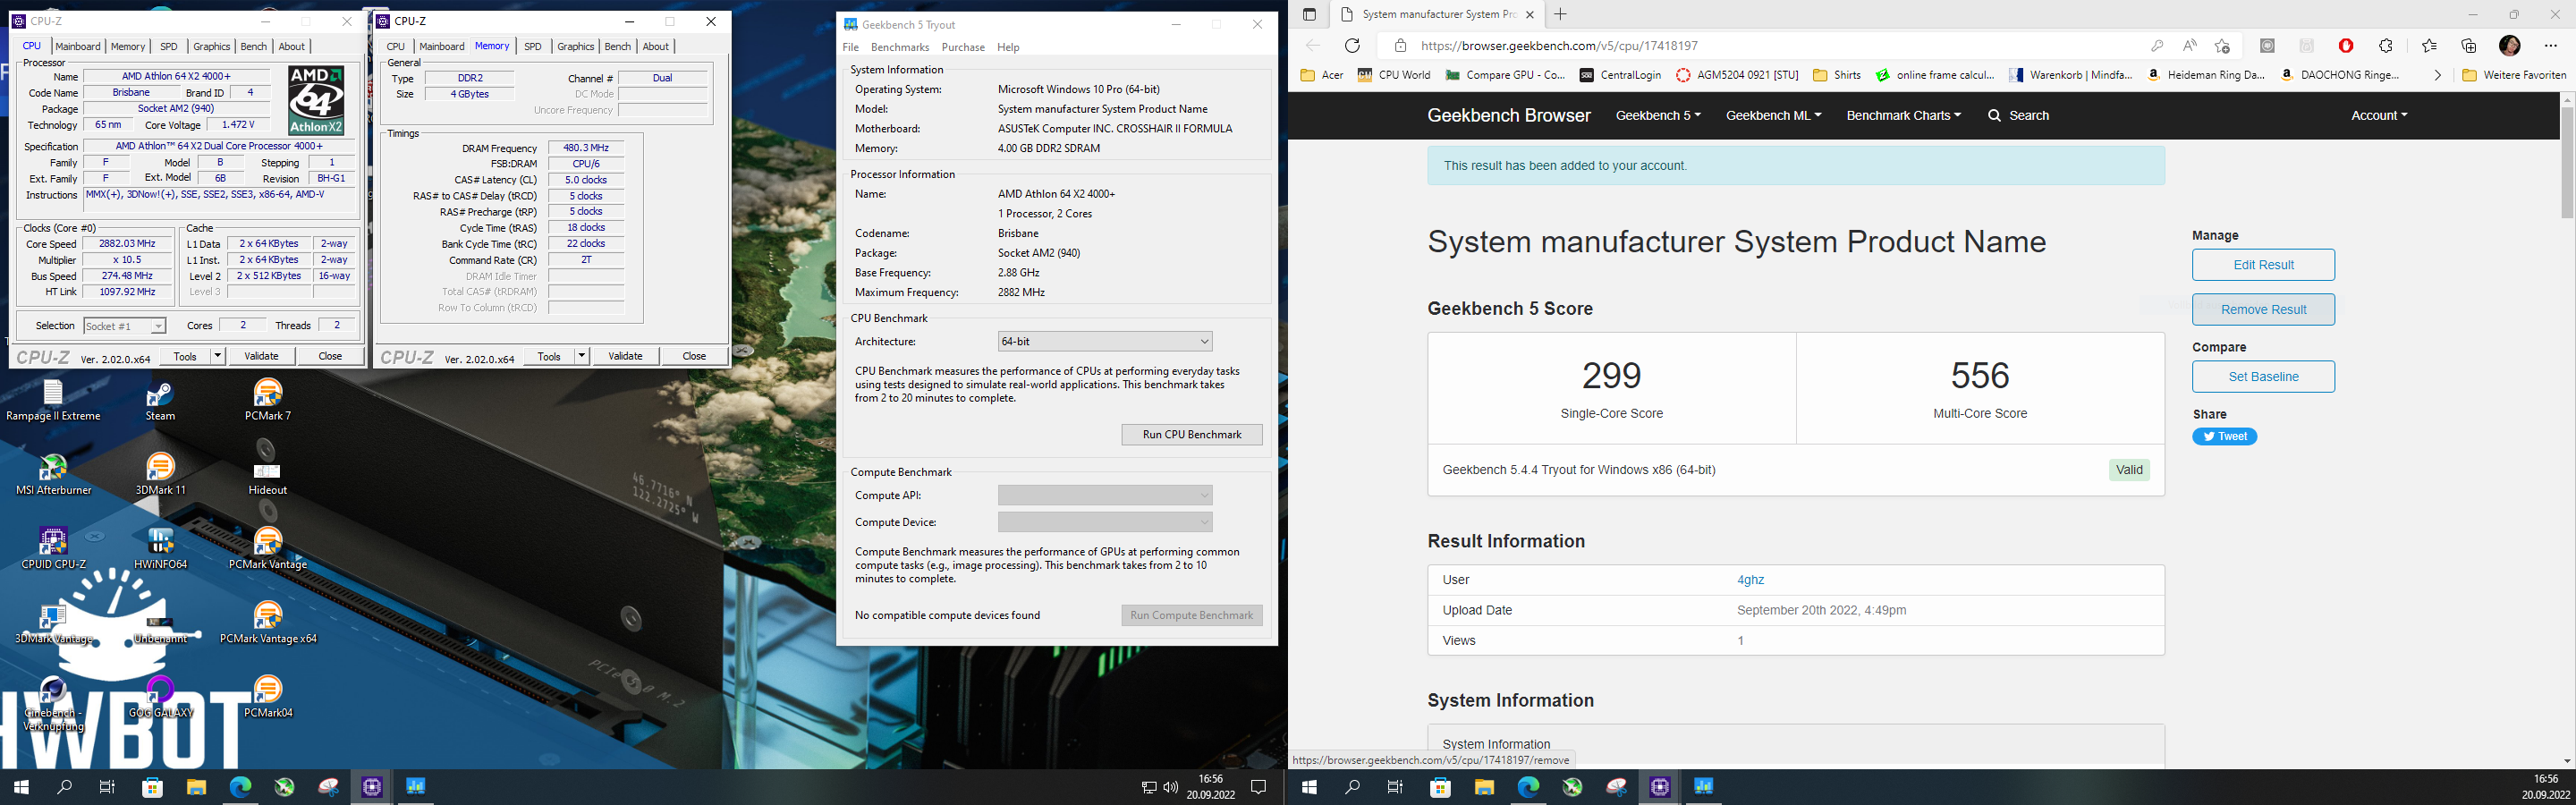
Task: Open the browser profile avatar
Action: pos(2509,45)
